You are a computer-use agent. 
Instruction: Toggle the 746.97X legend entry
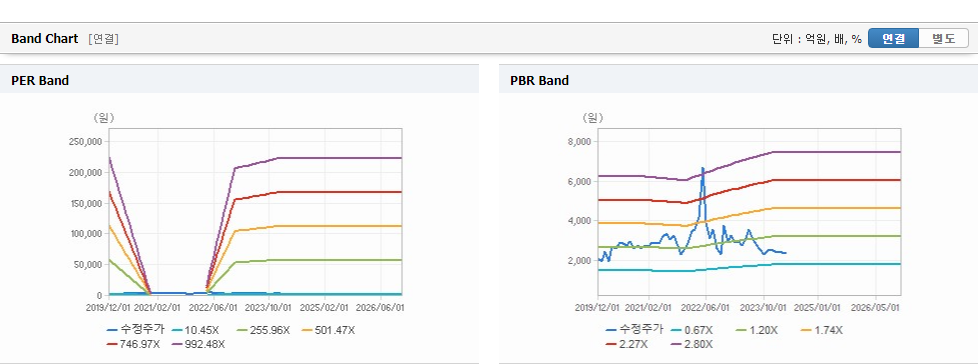click(133, 344)
